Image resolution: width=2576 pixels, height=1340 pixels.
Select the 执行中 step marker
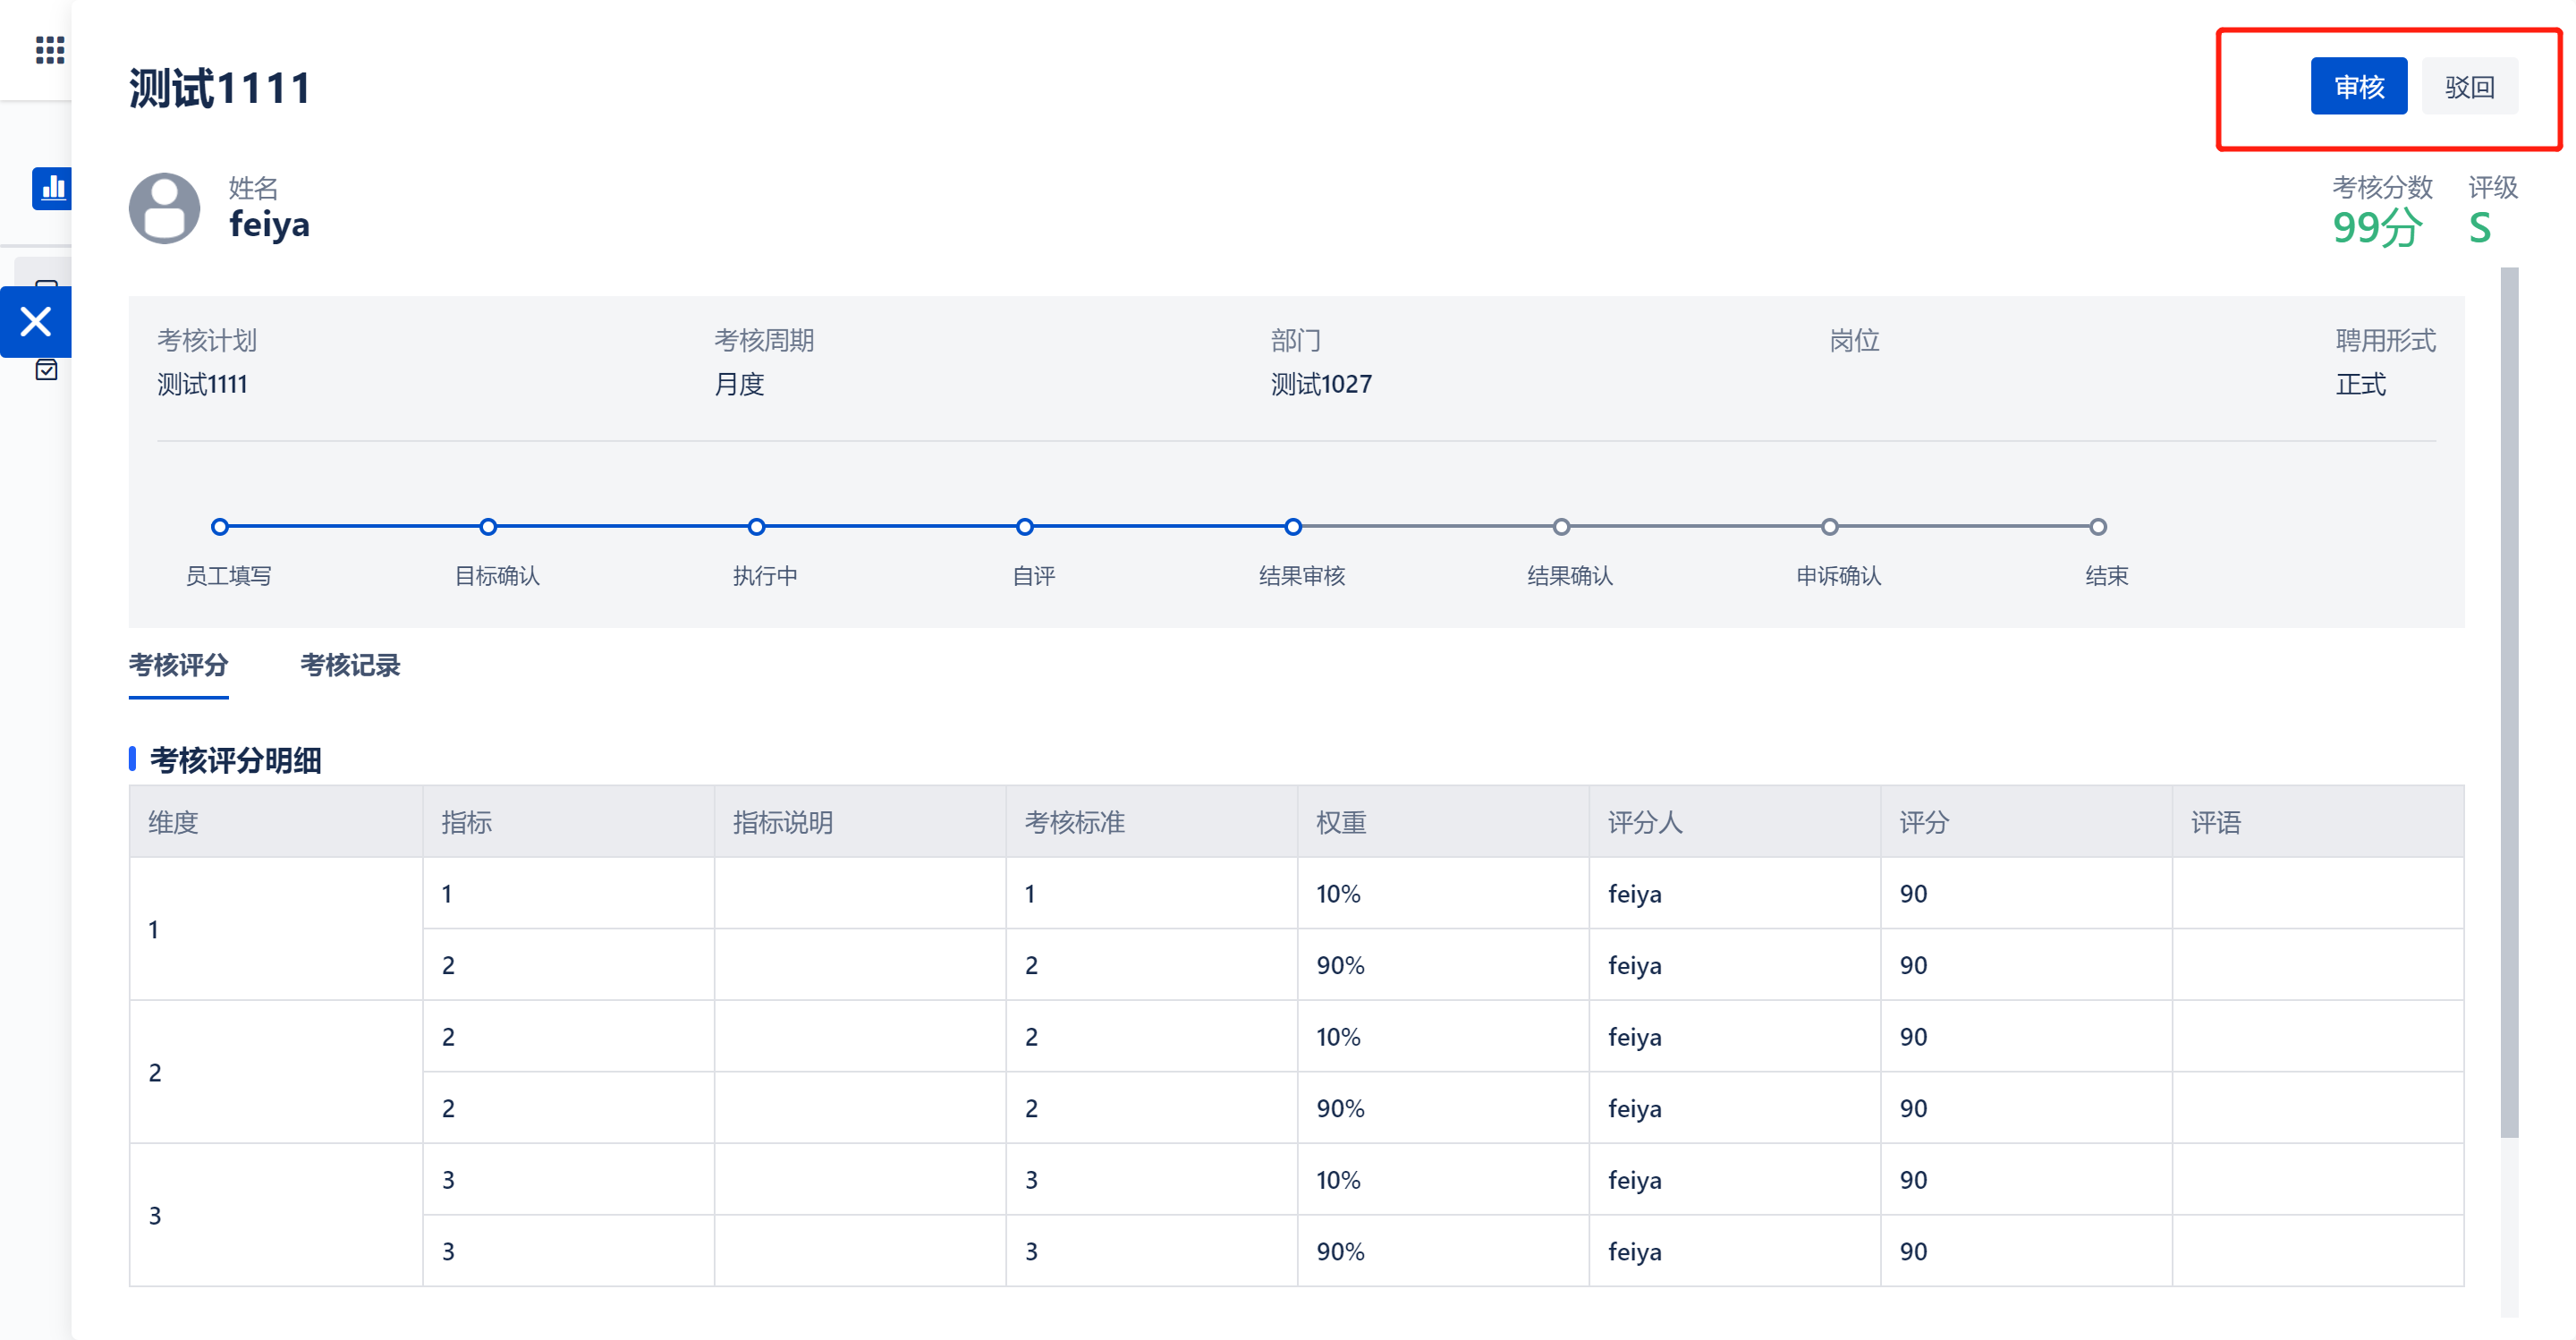[x=757, y=527]
